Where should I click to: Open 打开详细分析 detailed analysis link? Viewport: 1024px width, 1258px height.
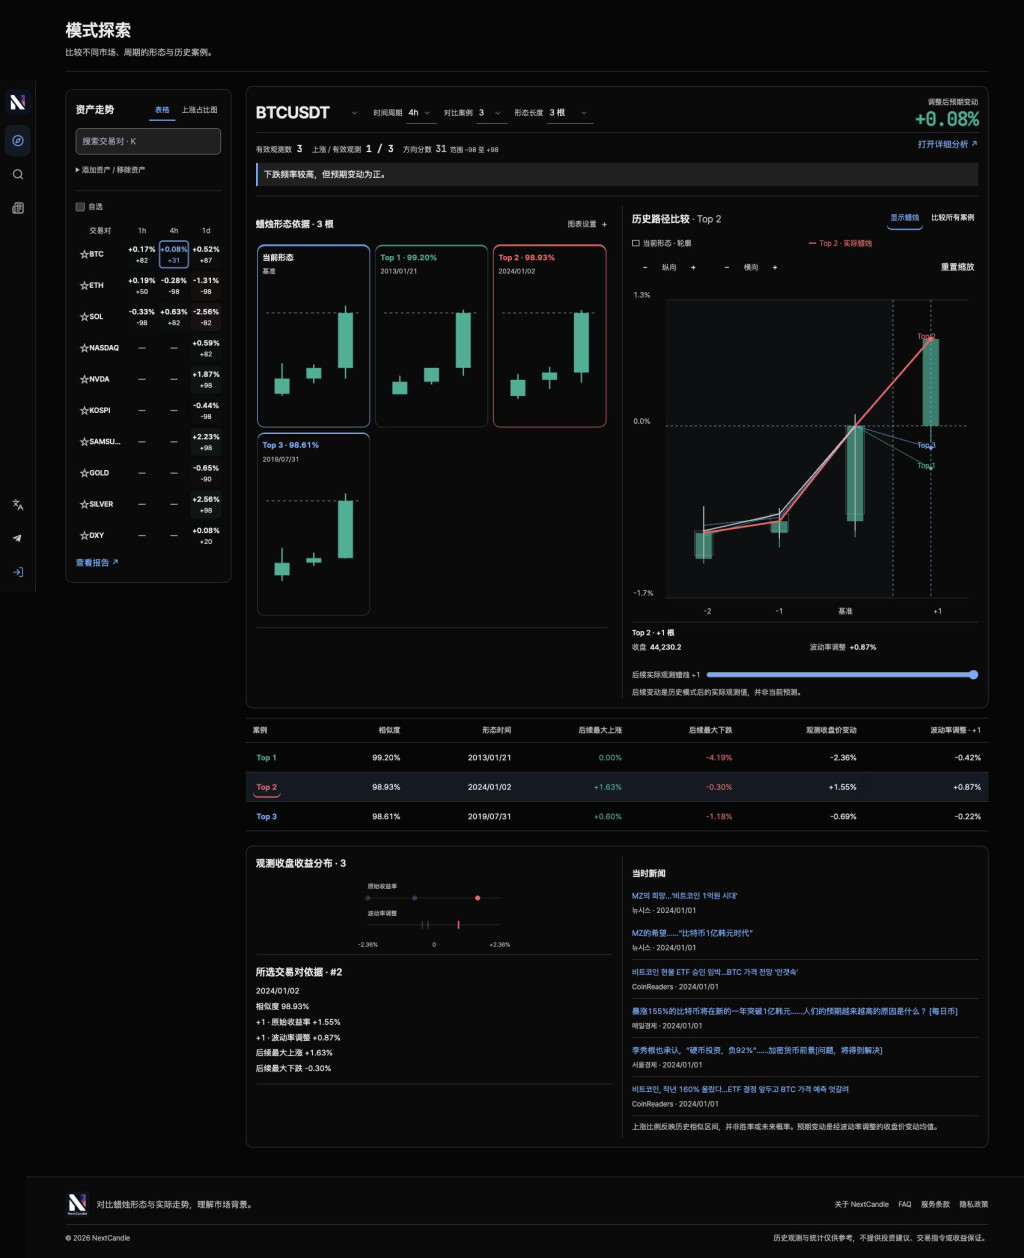tap(947, 144)
